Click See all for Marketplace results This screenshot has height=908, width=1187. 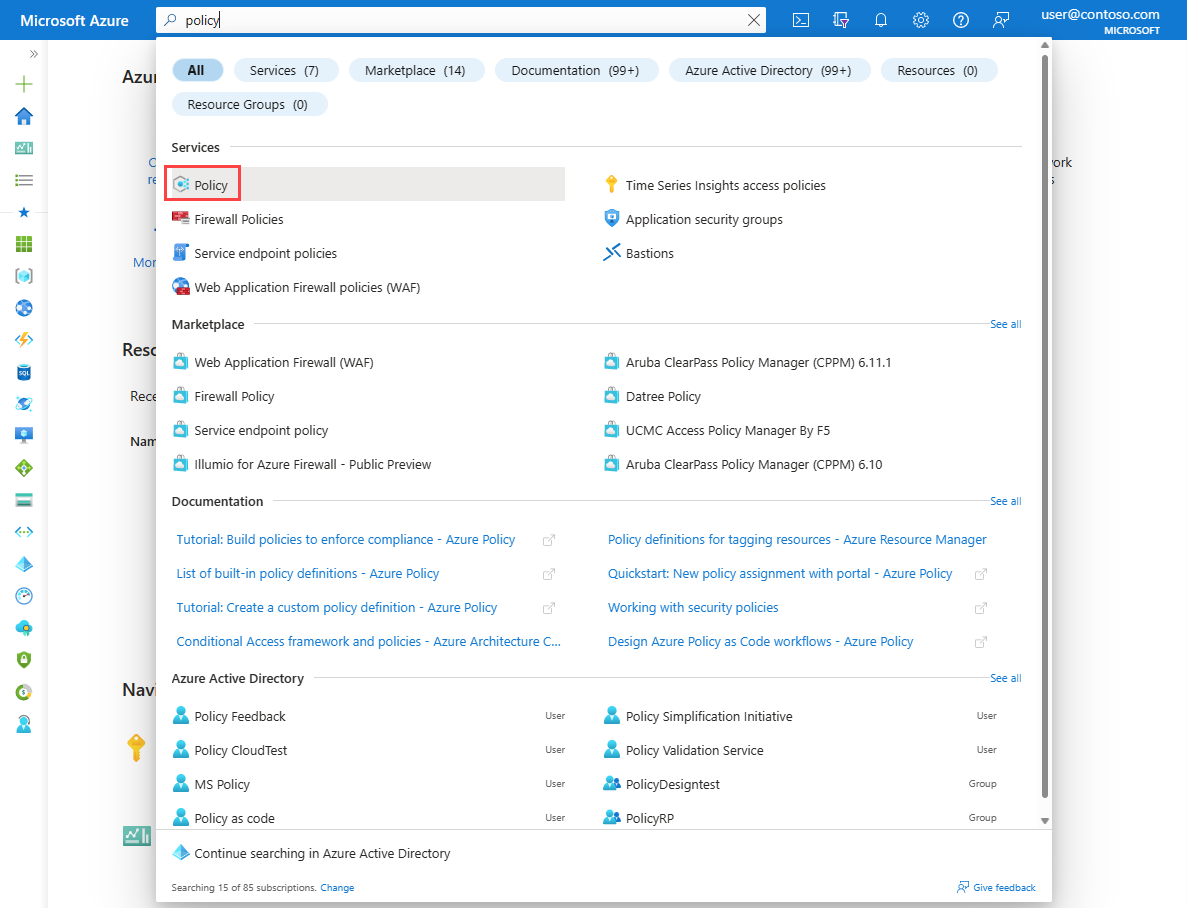click(x=1005, y=324)
